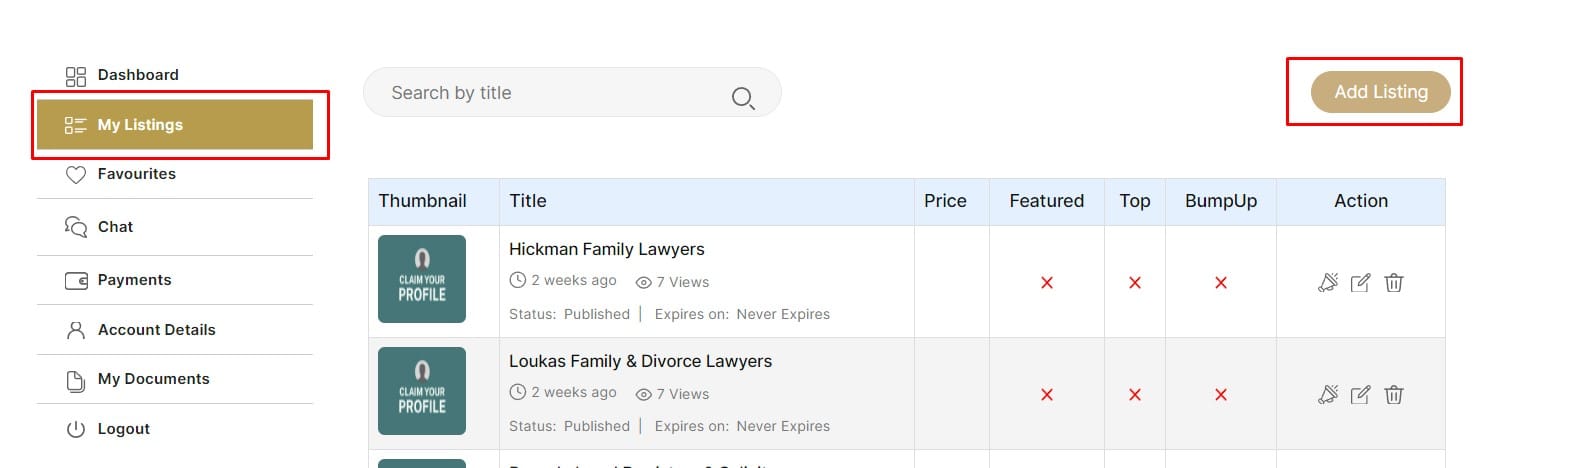This screenshot has width=1581, height=468.
Task: Click Featured red X for Hickman listing
Action: pos(1047,283)
